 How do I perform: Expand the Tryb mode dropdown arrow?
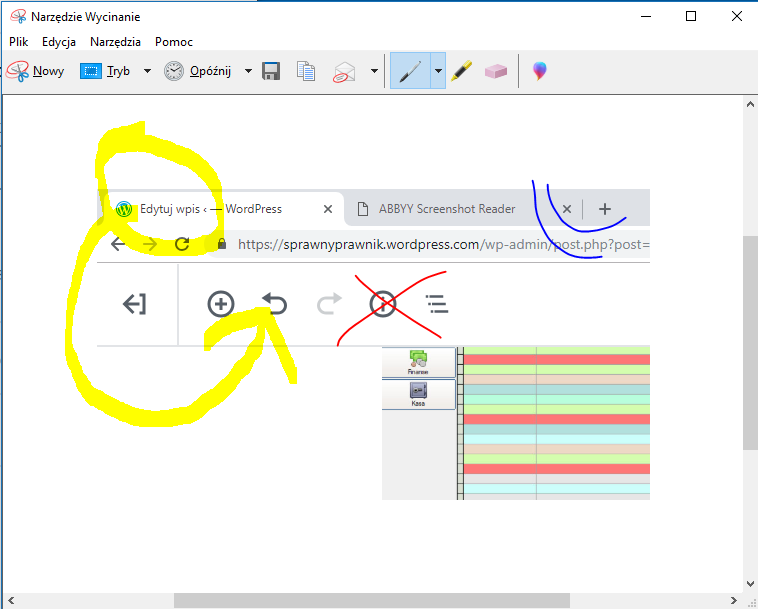147,71
